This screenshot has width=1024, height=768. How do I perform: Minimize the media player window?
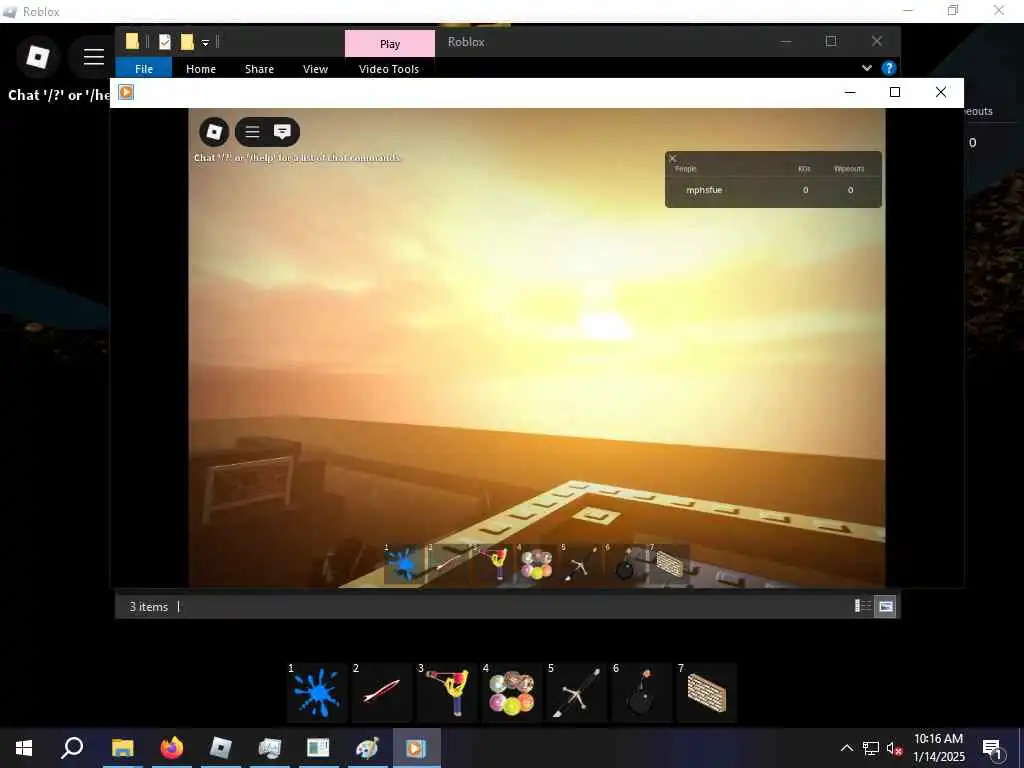coord(850,92)
